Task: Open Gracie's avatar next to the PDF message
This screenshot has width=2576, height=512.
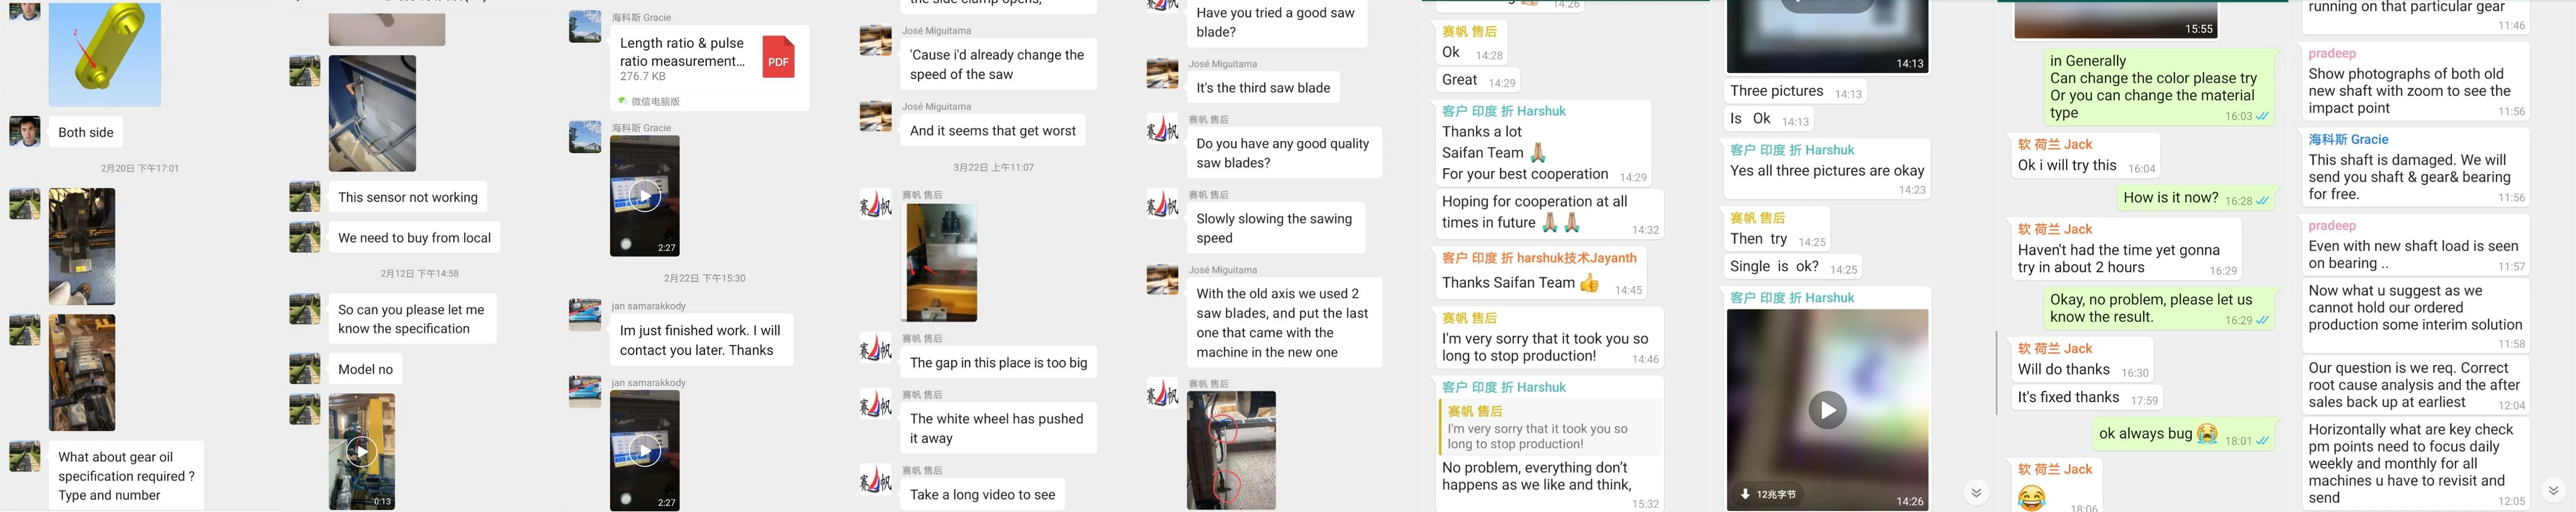Action: (585, 27)
